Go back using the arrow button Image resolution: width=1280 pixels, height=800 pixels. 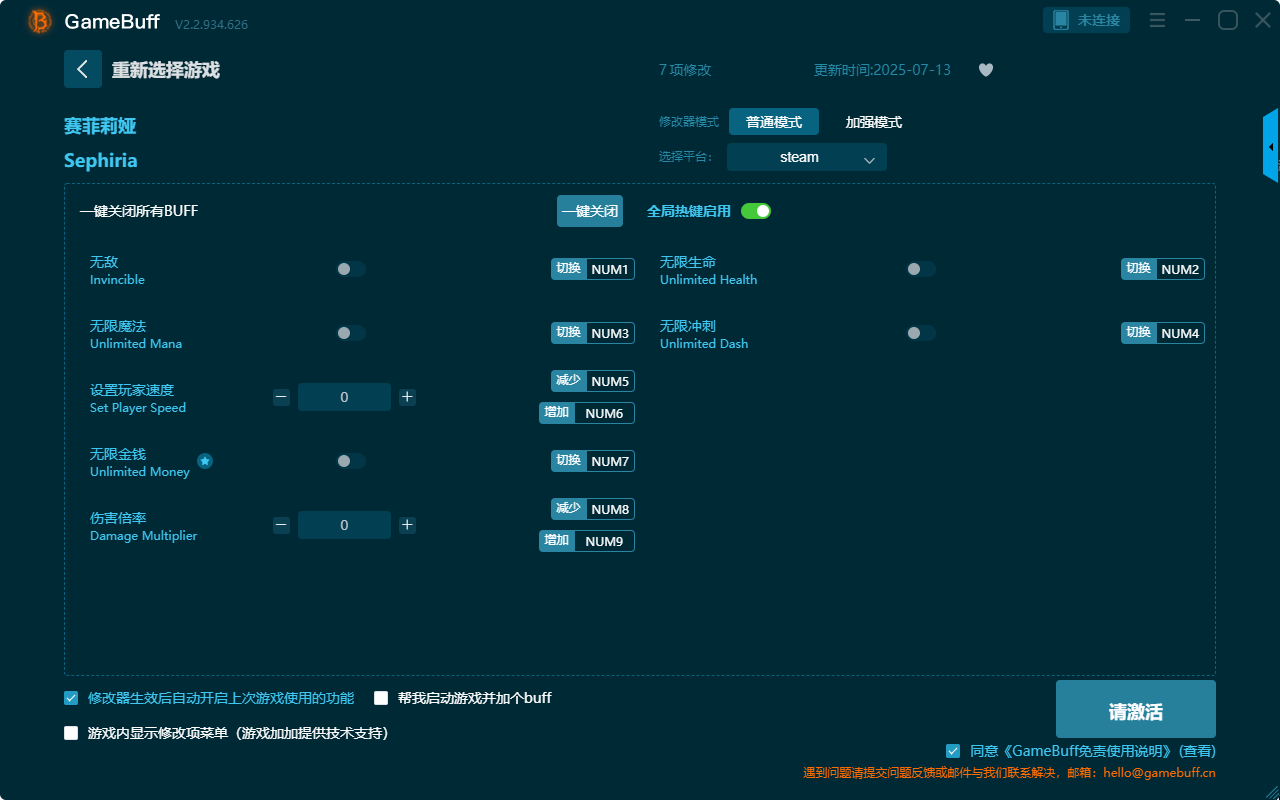pyautogui.click(x=83, y=69)
